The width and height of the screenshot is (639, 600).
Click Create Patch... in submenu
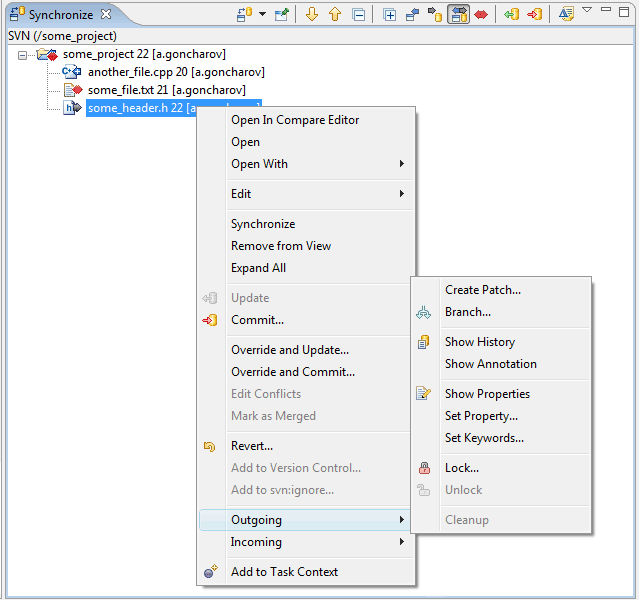[482, 290]
